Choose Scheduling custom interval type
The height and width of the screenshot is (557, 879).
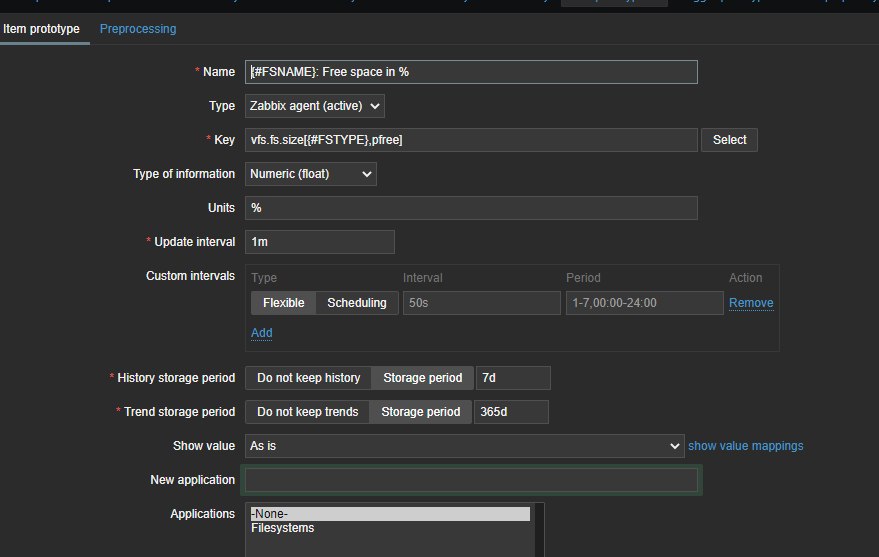coord(357,303)
